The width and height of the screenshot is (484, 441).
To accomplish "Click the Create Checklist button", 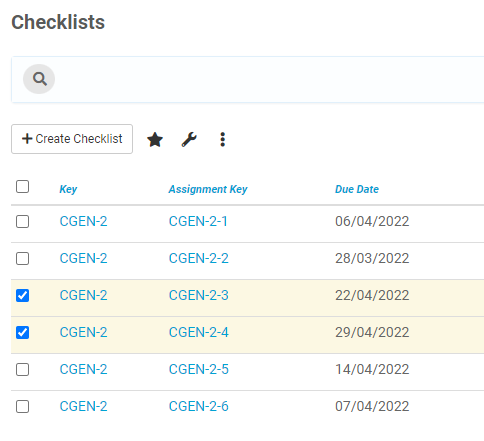I will (72, 139).
